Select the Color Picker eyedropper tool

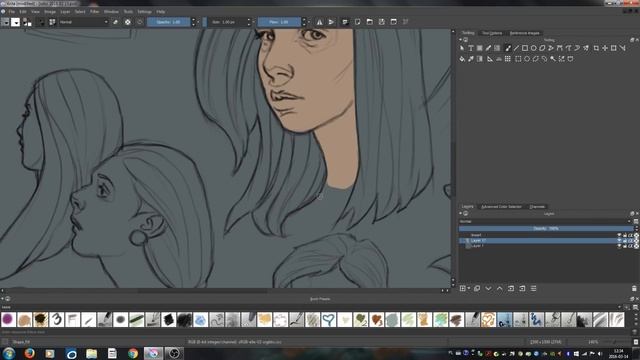471,59
